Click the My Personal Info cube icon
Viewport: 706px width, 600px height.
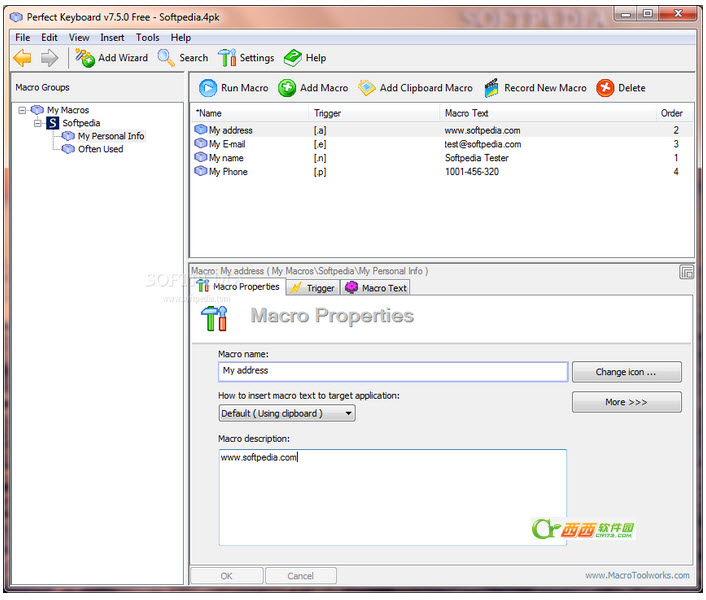68,136
